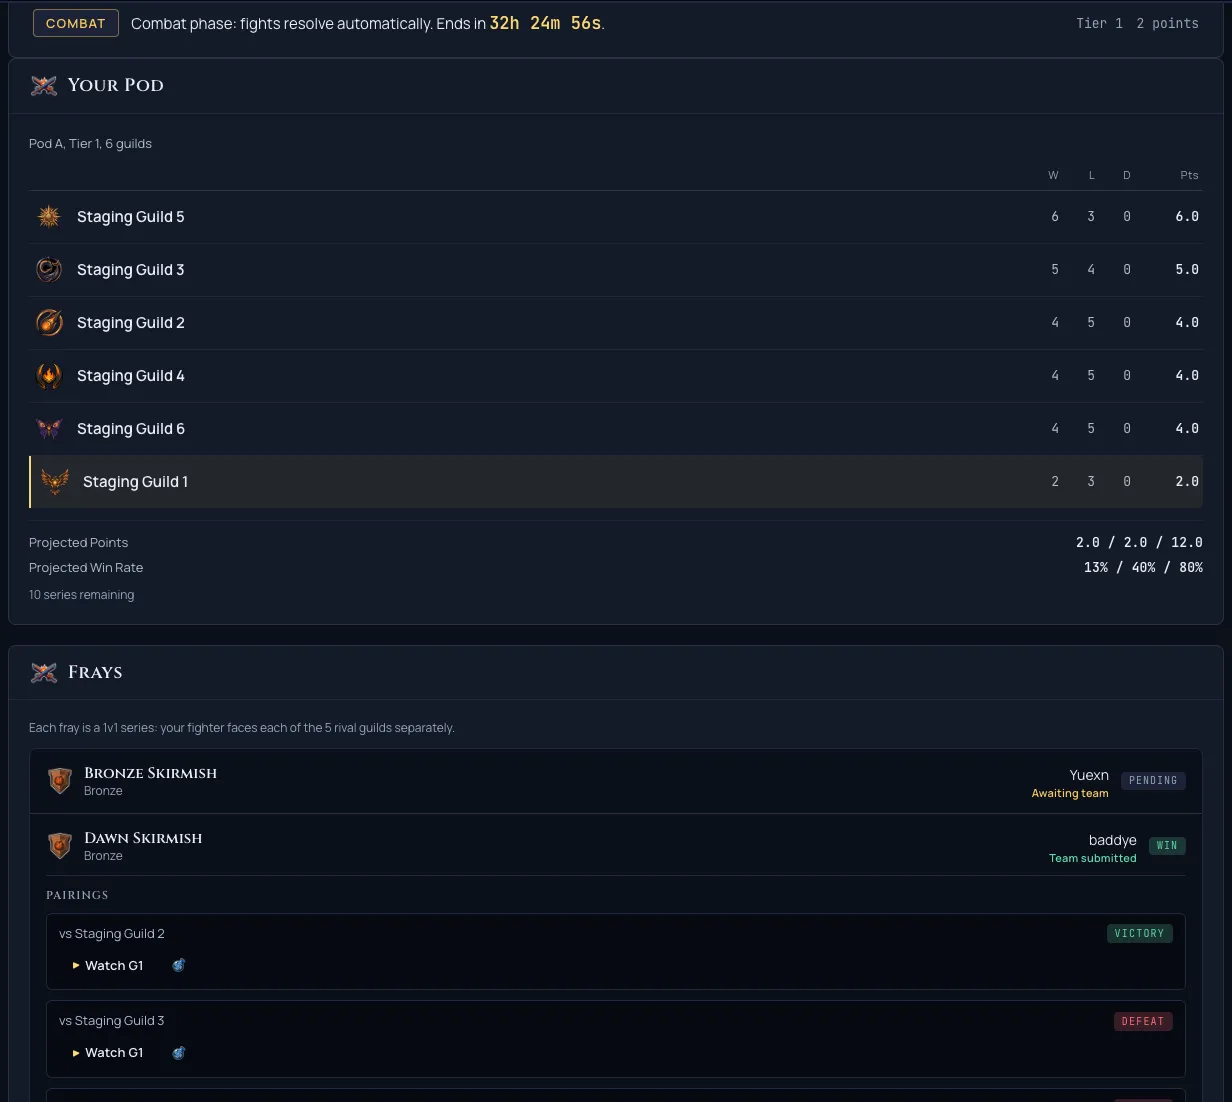The height and width of the screenshot is (1102, 1232).
Task: Click the WIN badge for baddye
Action: click(1167, 845)
